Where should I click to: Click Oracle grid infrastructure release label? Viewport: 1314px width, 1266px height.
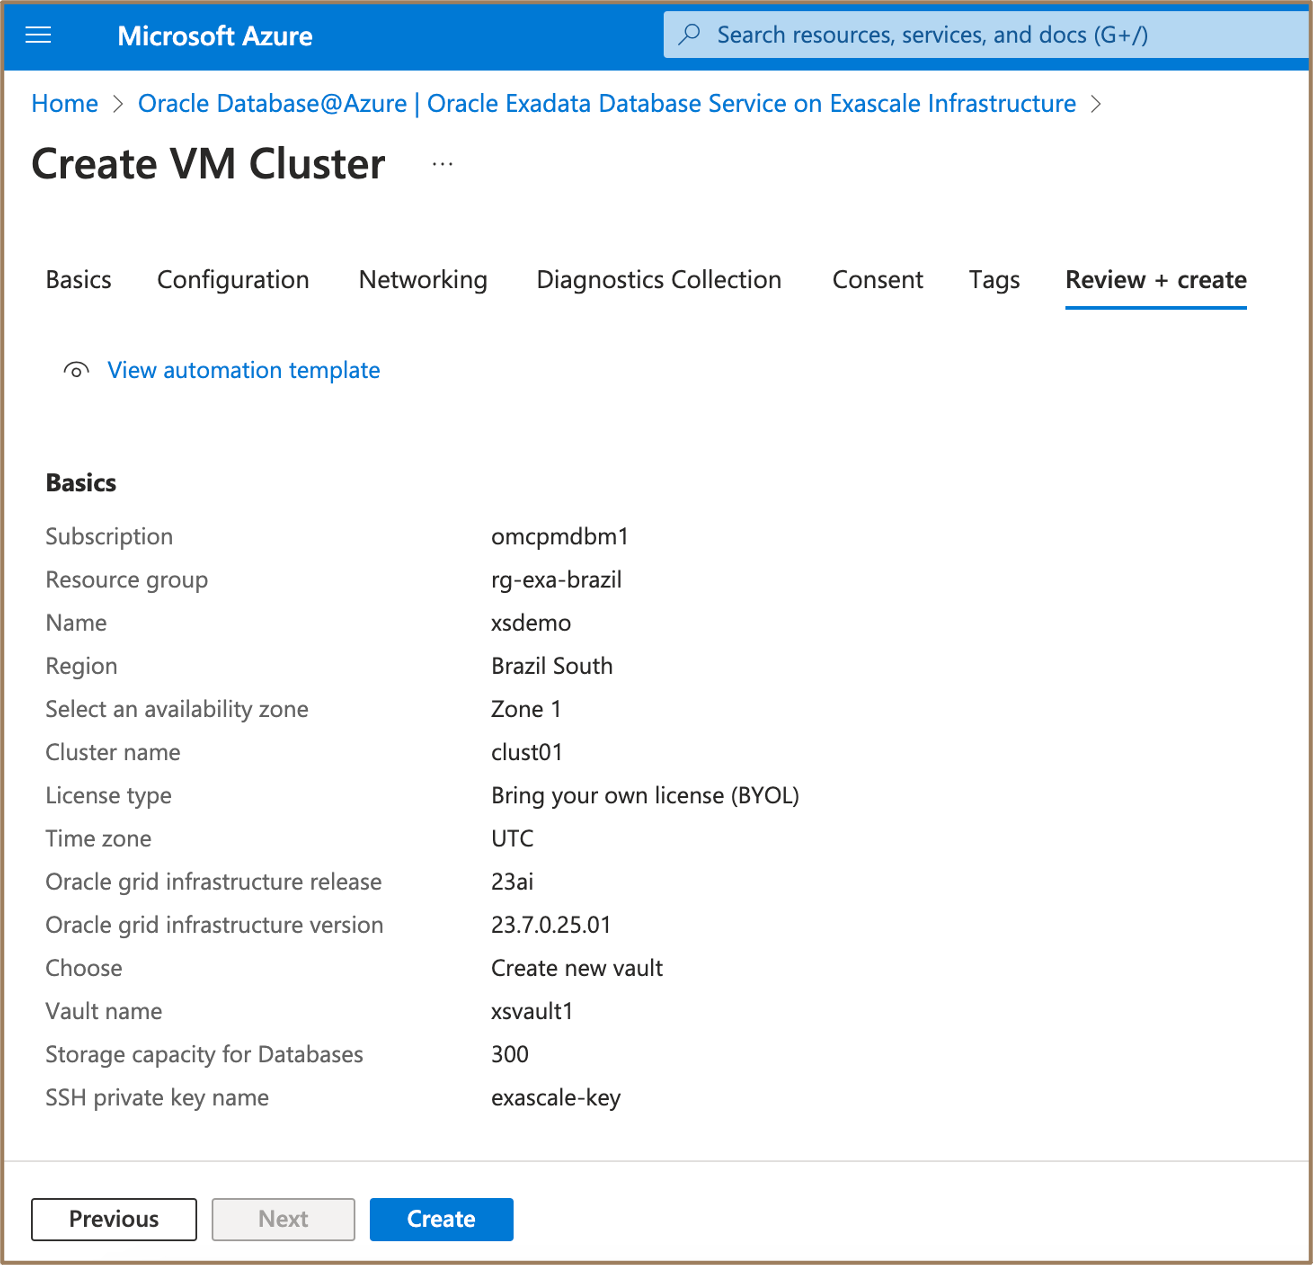coord(214,882)
